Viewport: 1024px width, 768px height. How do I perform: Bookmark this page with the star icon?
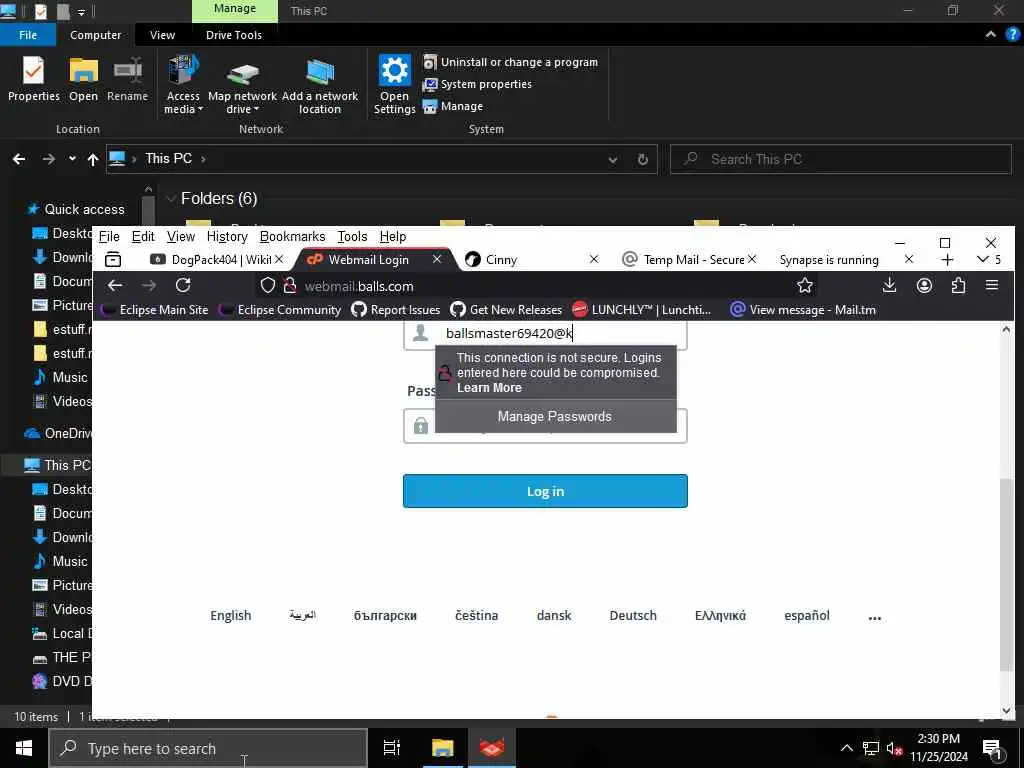tap(805, 285)
